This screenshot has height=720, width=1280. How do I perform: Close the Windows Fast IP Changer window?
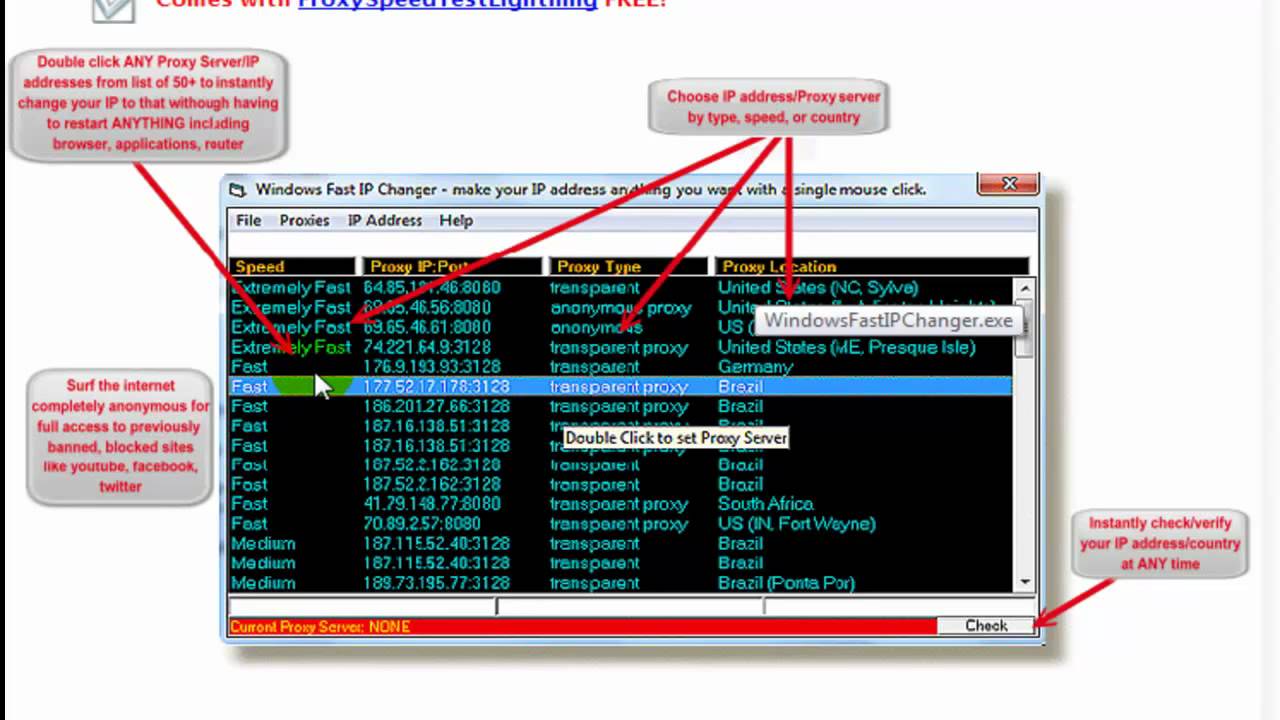coord(1009,184)
